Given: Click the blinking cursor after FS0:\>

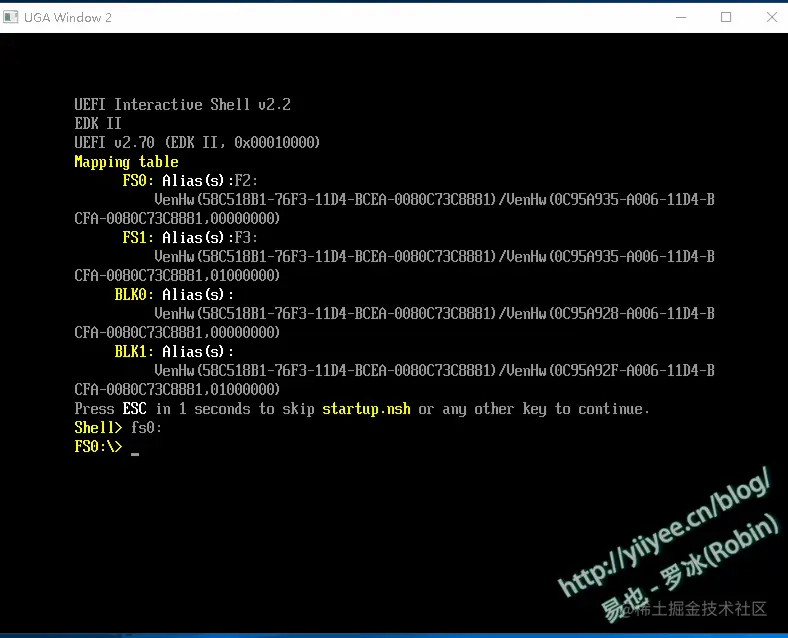Looking at the screenshot, I should click(135, 454).
